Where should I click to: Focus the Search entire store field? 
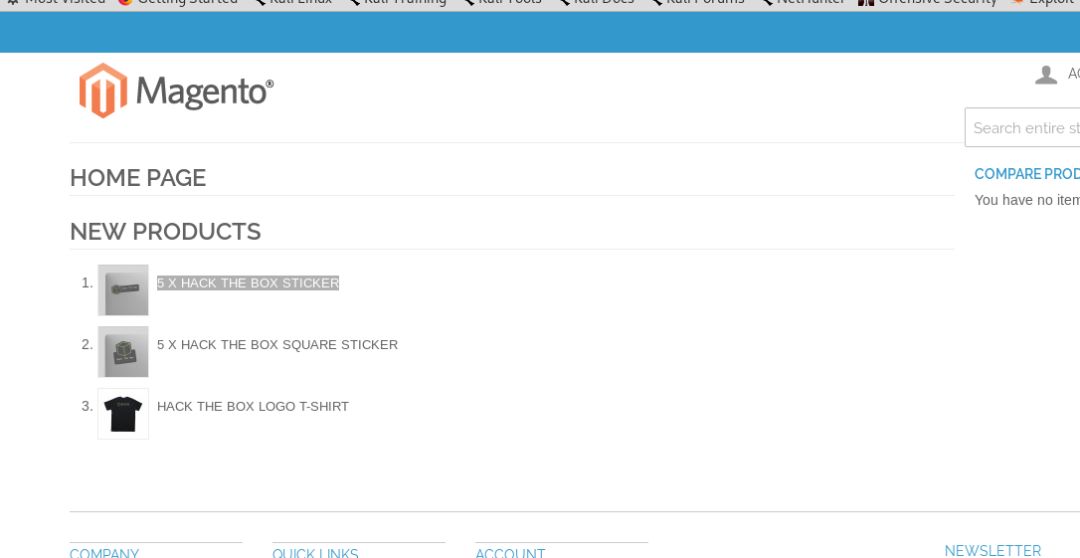click(x=1023, y=127)
